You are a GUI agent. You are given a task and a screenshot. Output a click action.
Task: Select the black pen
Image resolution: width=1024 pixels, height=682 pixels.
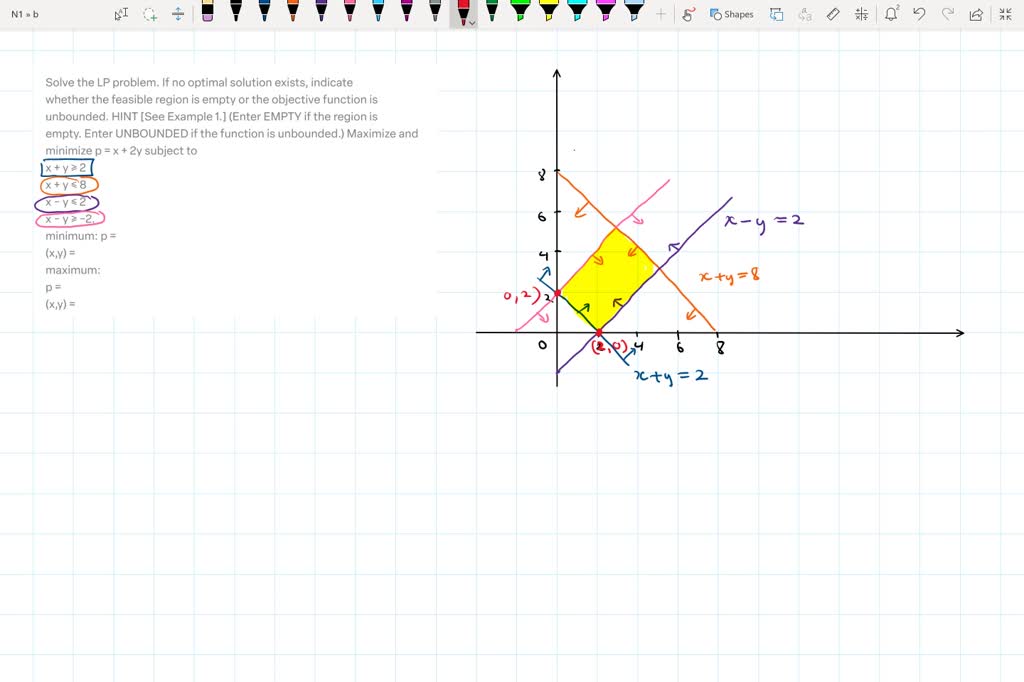[236, 11]
